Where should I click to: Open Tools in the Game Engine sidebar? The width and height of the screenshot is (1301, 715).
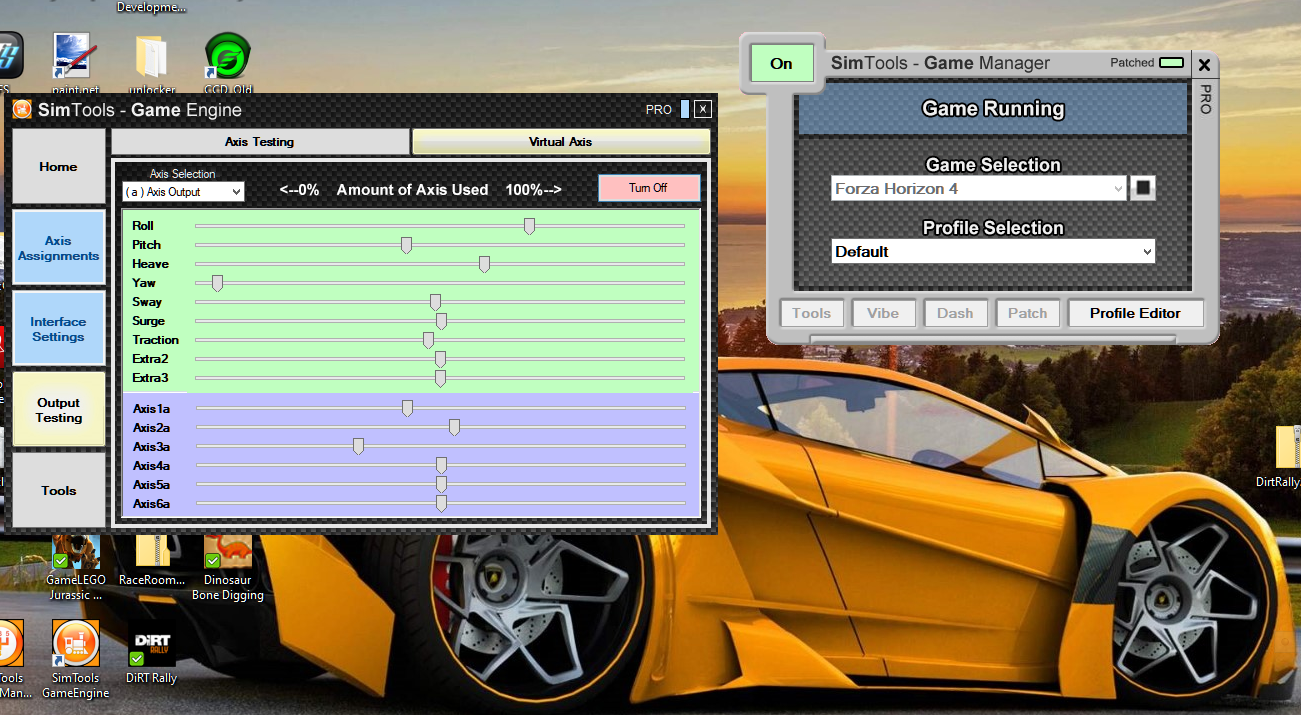point(58,490)
